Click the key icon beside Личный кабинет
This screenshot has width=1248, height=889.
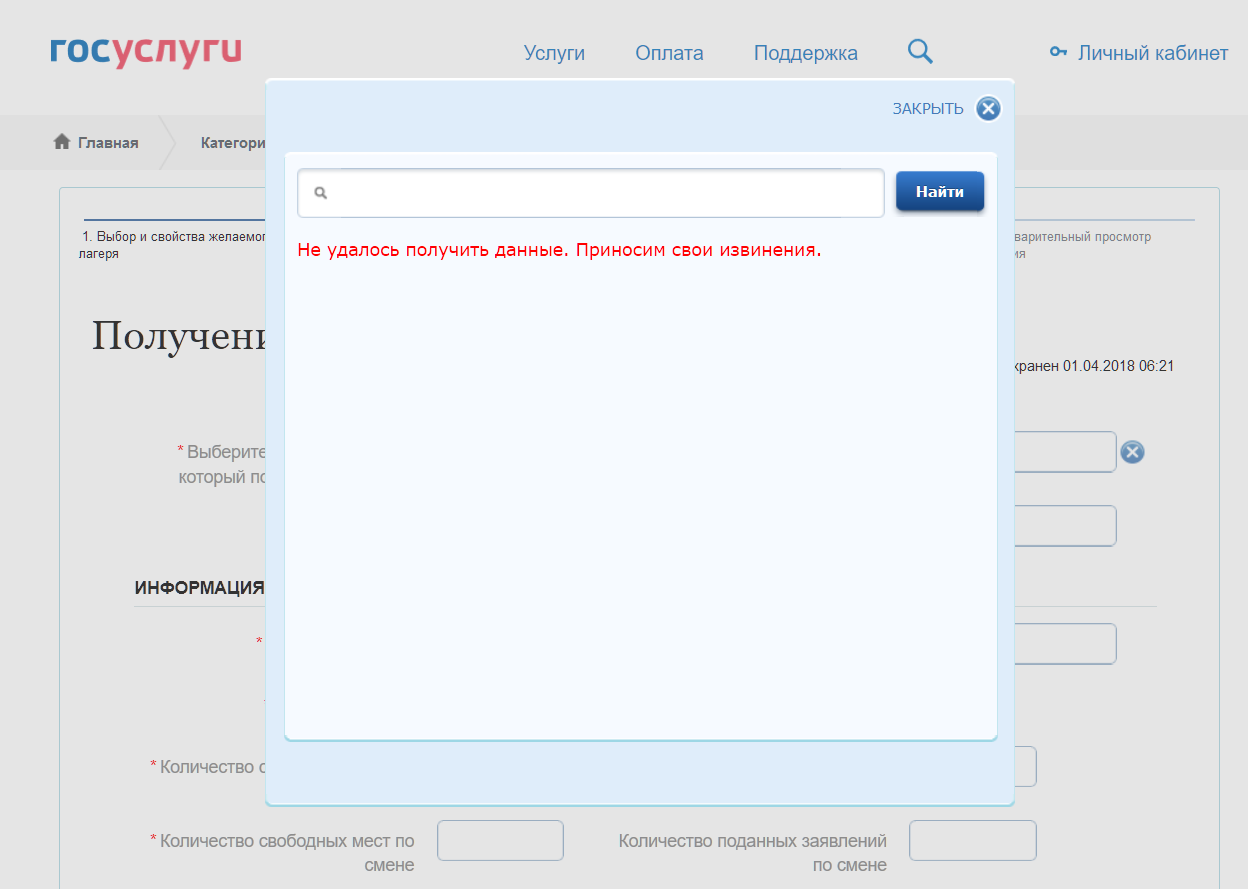1058,53
